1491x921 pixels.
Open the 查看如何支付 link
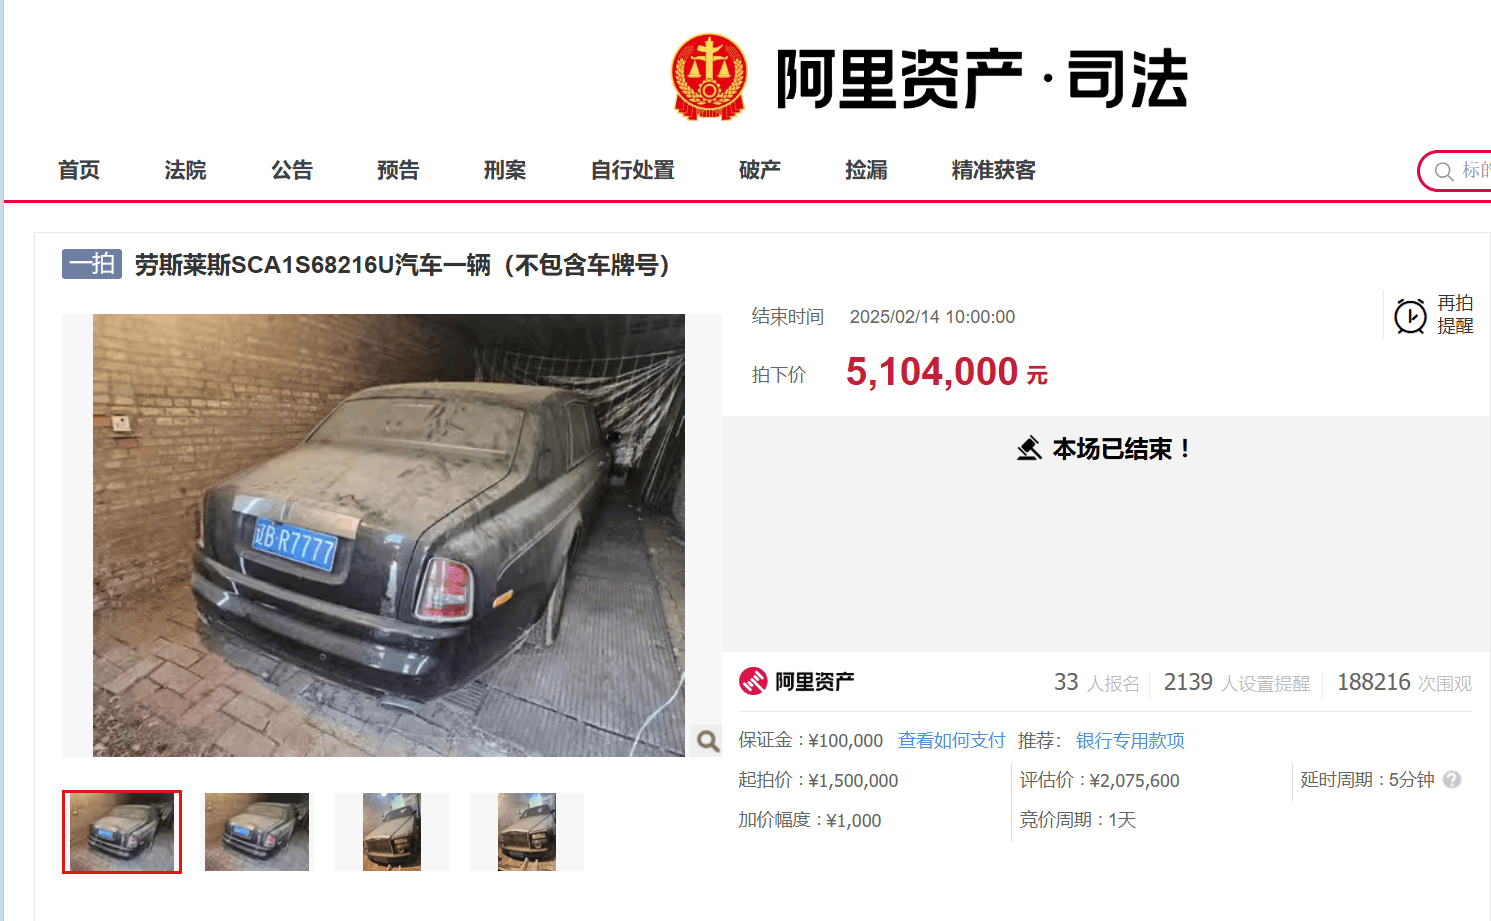pos(951,740)
